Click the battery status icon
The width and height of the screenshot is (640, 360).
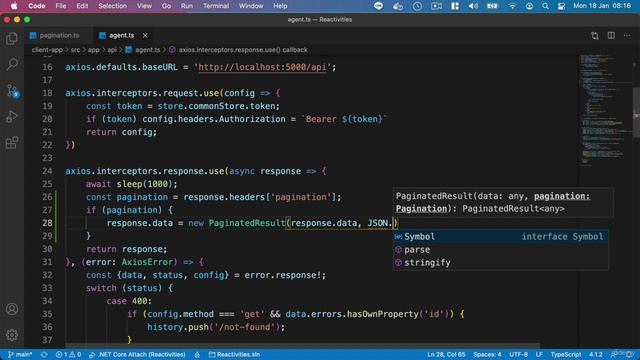[492, 6]
